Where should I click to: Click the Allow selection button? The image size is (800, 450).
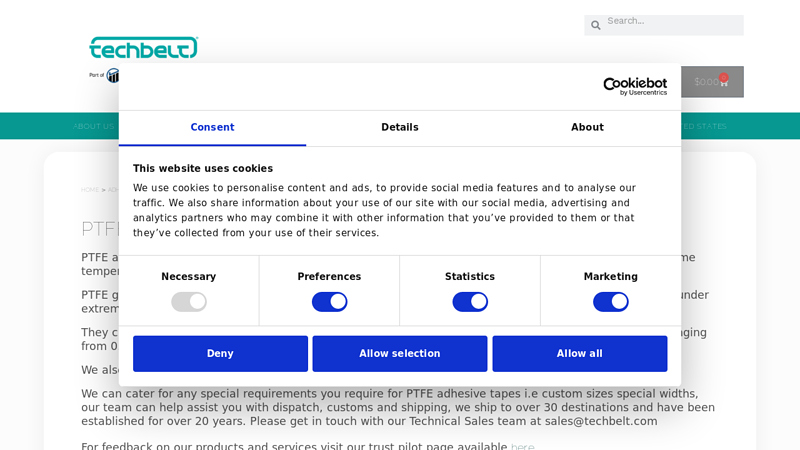pos(400,354)
